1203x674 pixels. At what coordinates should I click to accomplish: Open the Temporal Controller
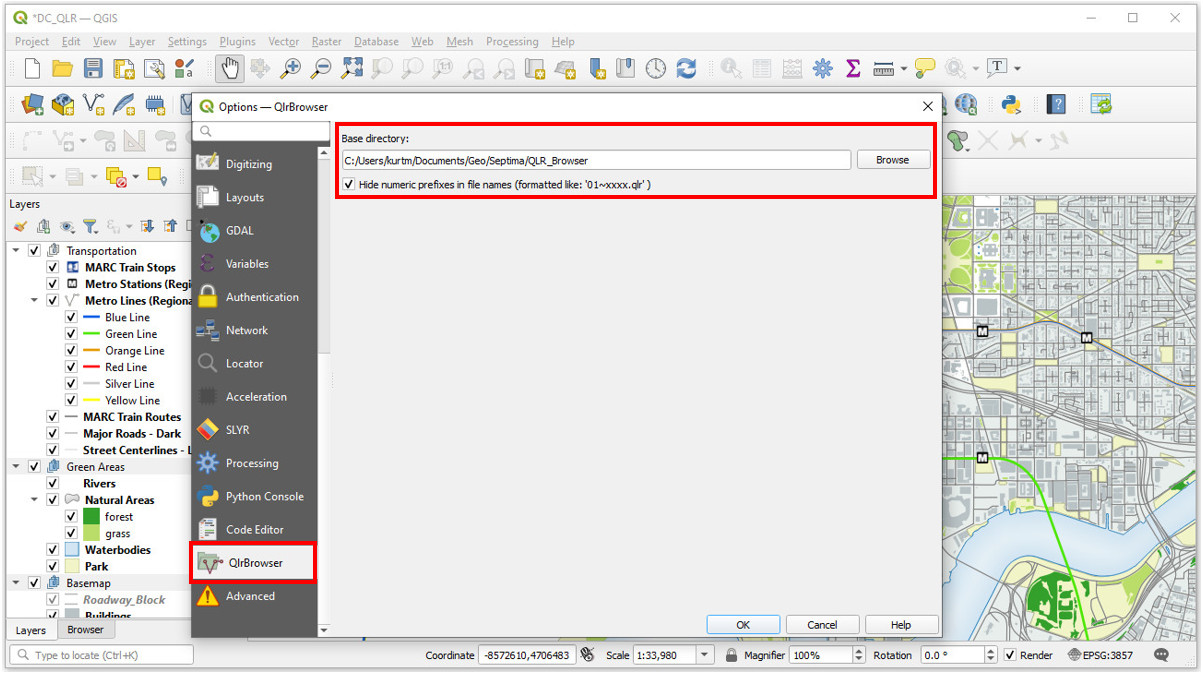pyautogui.click(x=657, y=68)
